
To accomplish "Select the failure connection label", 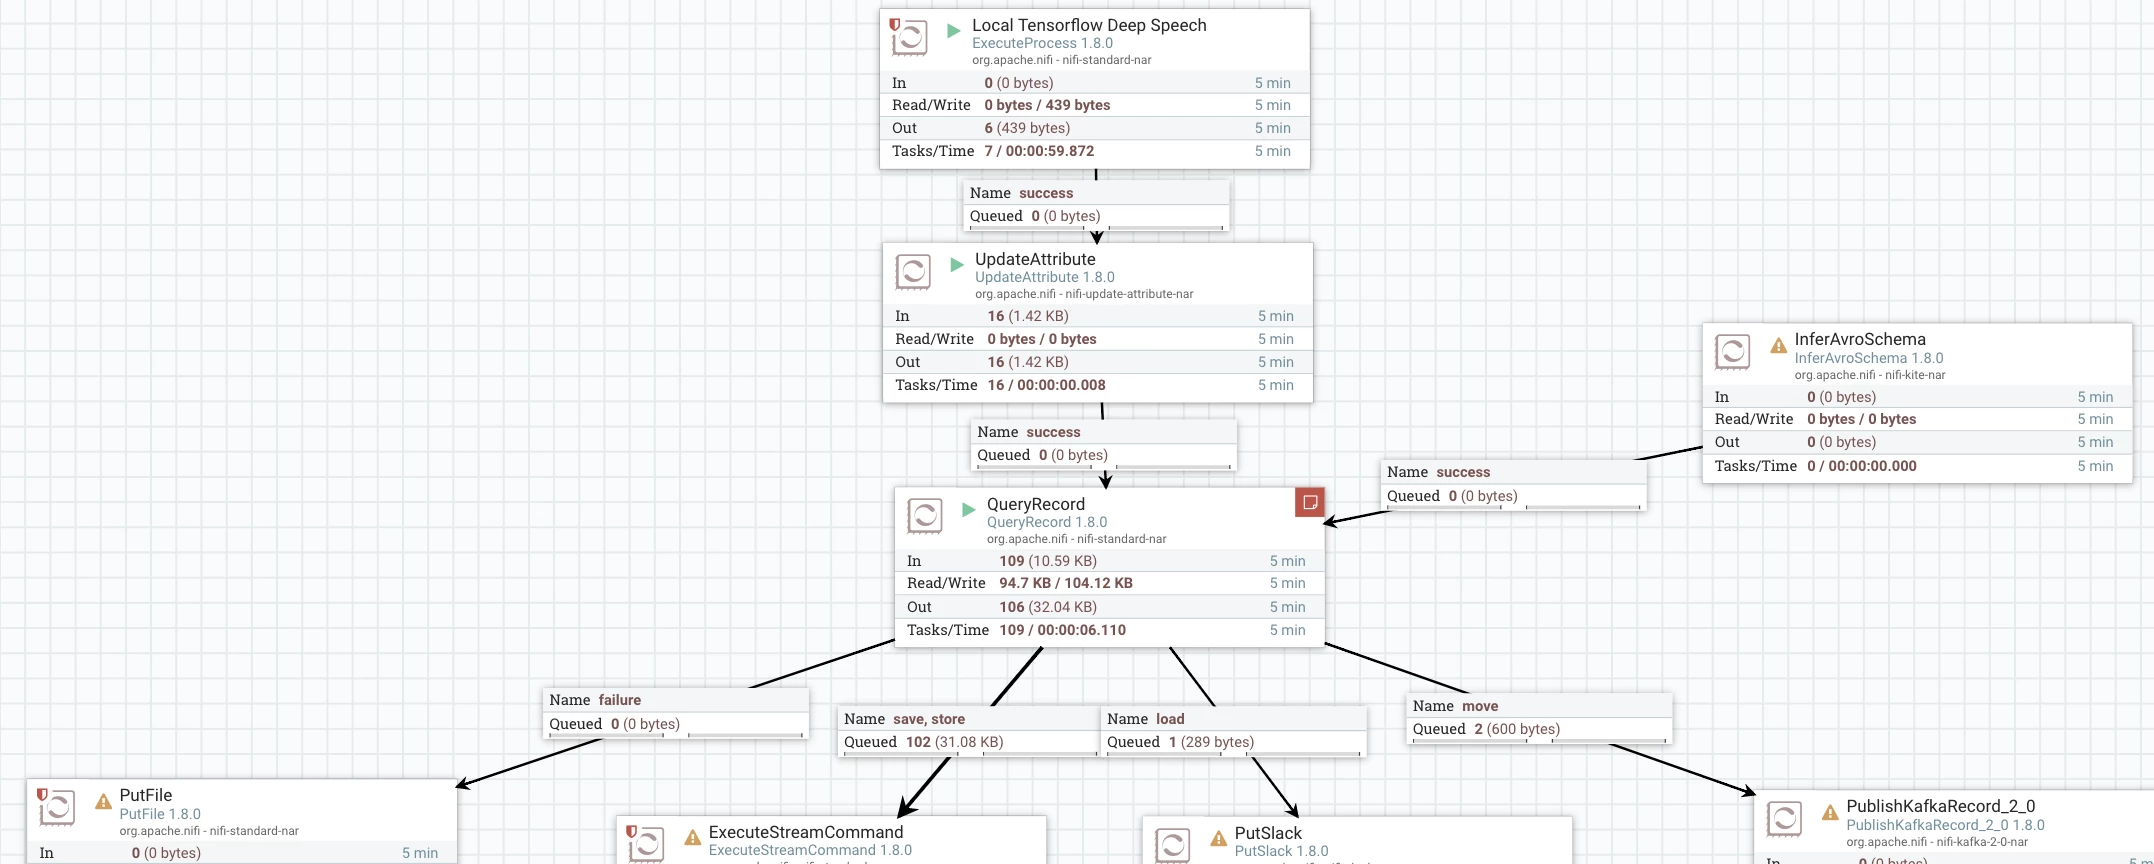I will click(x=676, y=712).
